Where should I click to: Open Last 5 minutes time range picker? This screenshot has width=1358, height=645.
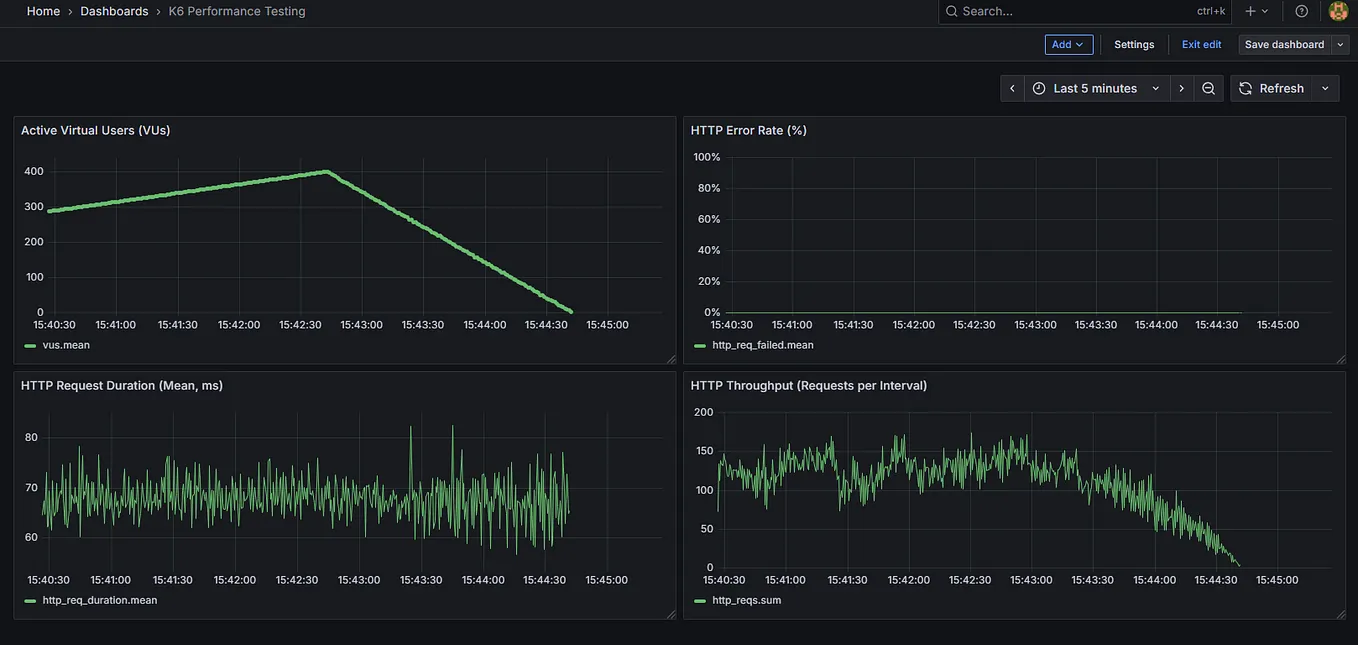(1097, 88)
